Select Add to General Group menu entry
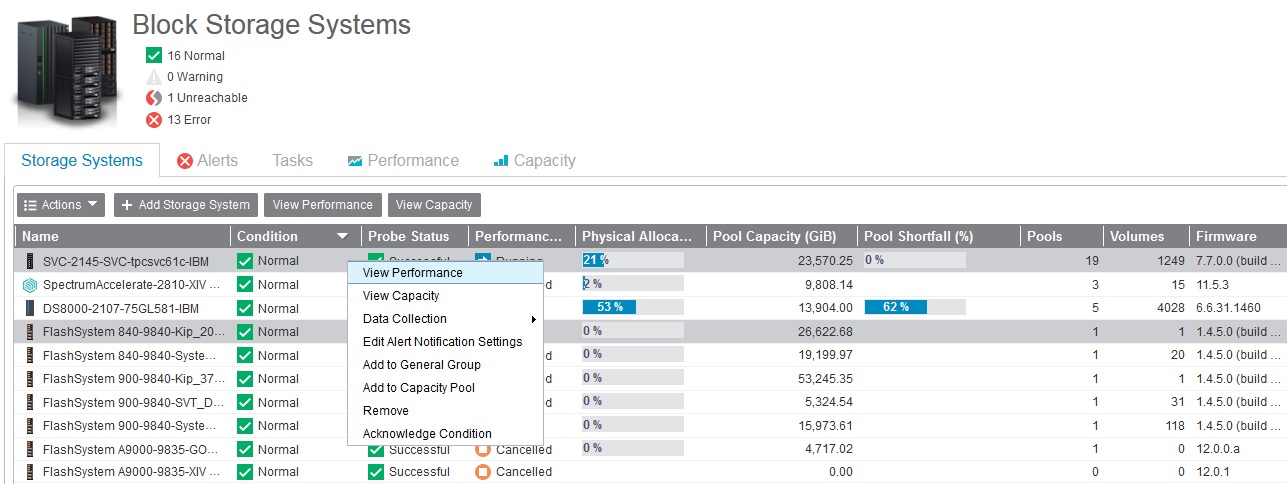 pos(445,365)
